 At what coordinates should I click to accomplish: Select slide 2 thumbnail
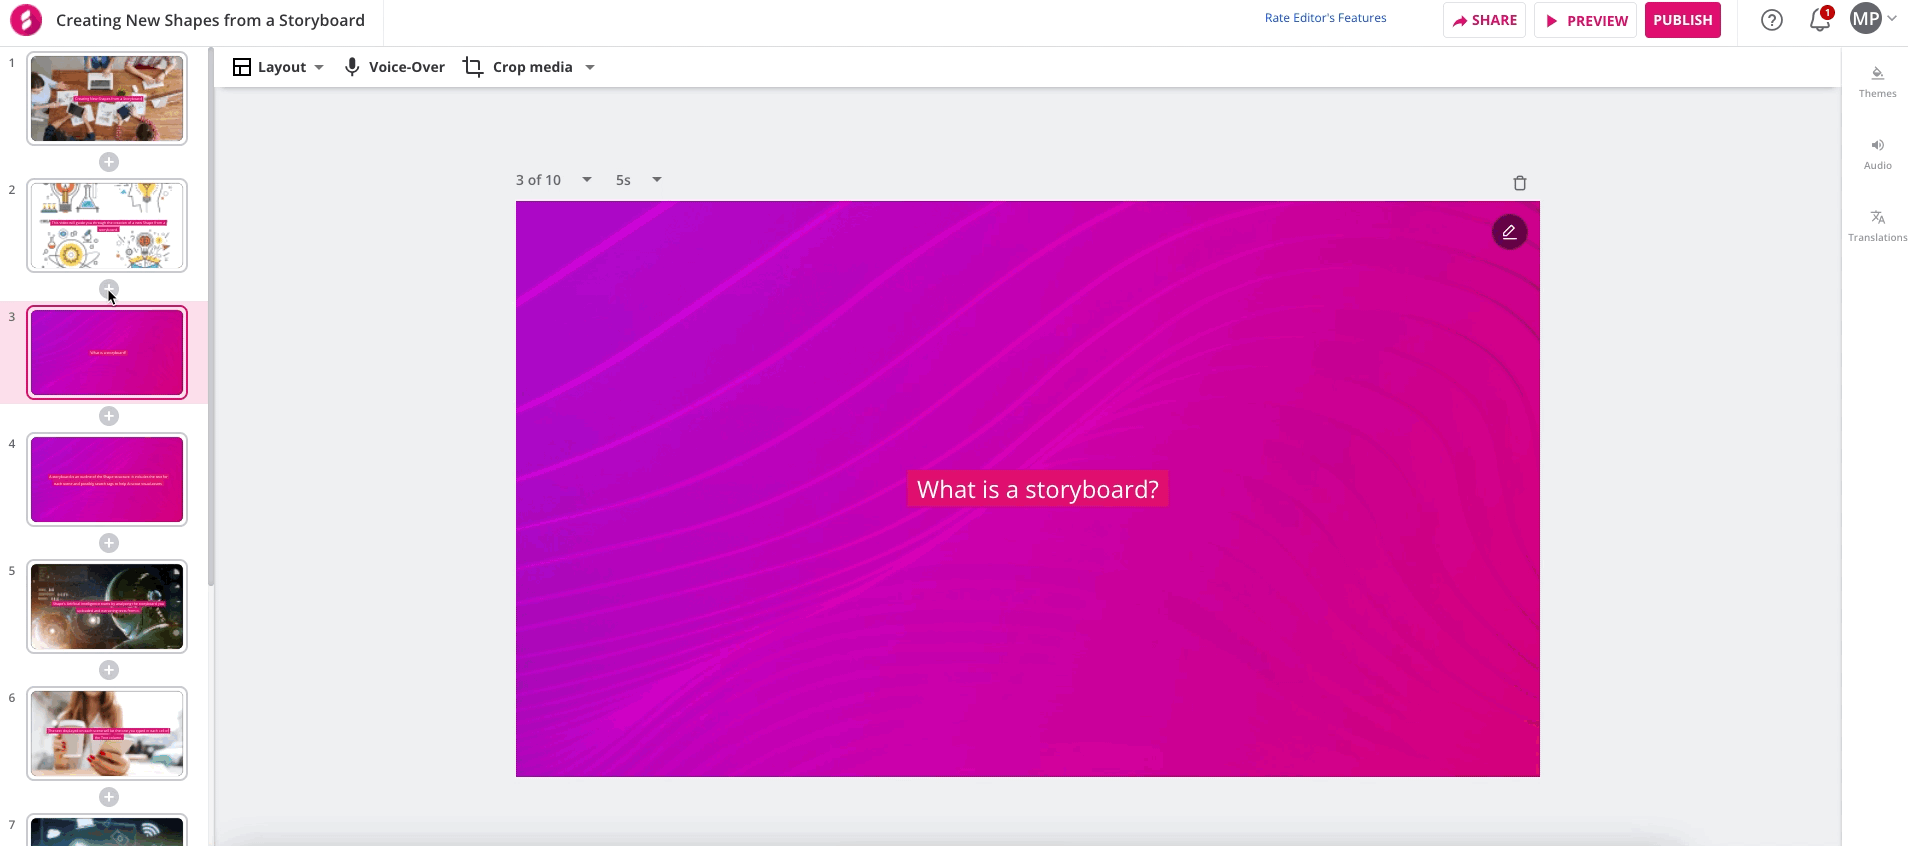tap(107, 225)
